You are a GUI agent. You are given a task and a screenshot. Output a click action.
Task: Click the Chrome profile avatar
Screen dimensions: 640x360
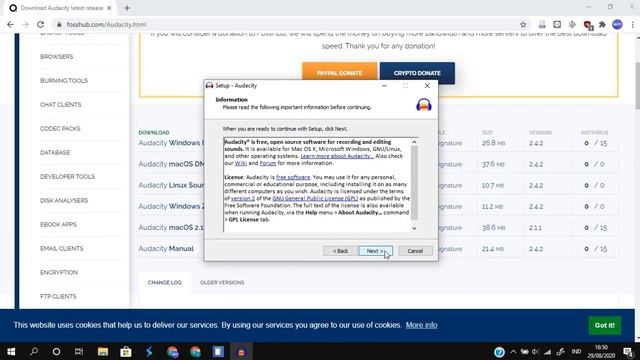618,24
